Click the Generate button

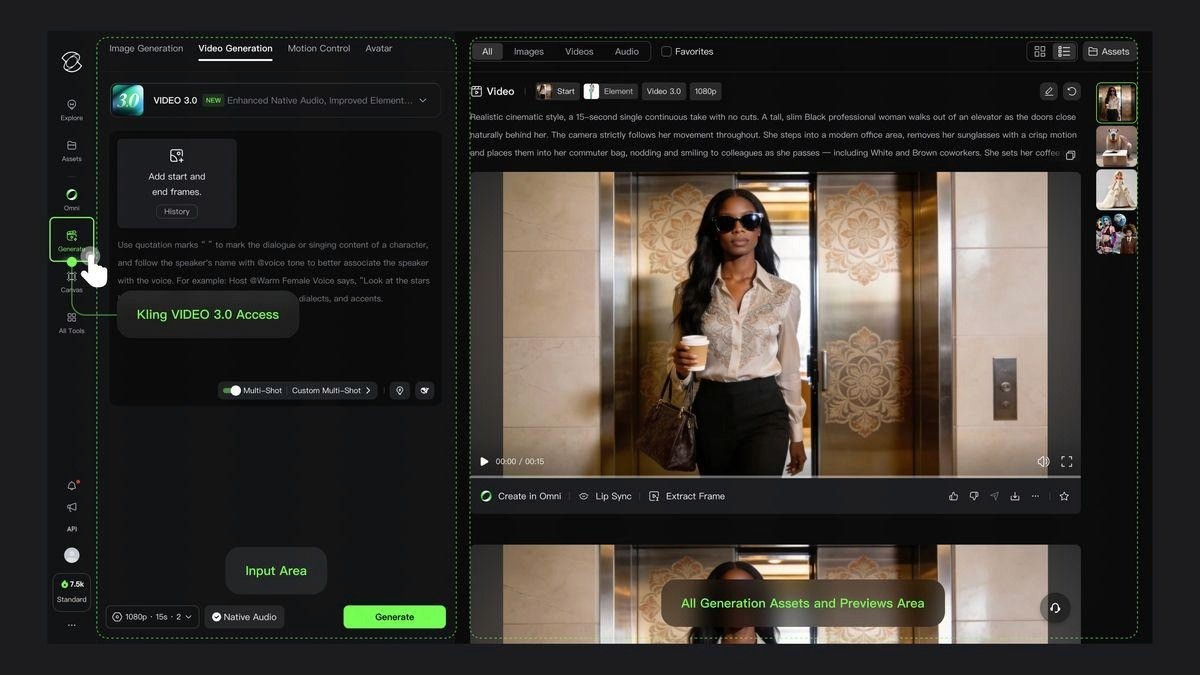394,616
